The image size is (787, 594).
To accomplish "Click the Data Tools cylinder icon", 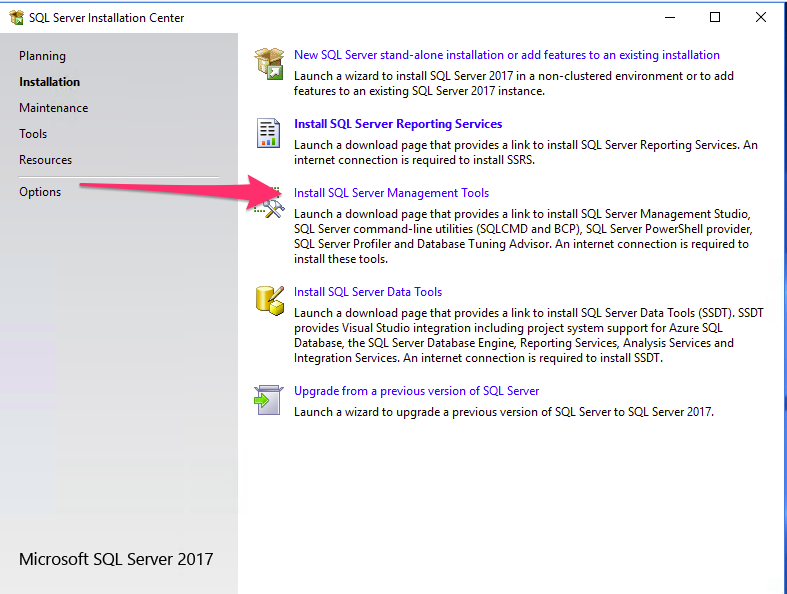I will coord(270,301).
